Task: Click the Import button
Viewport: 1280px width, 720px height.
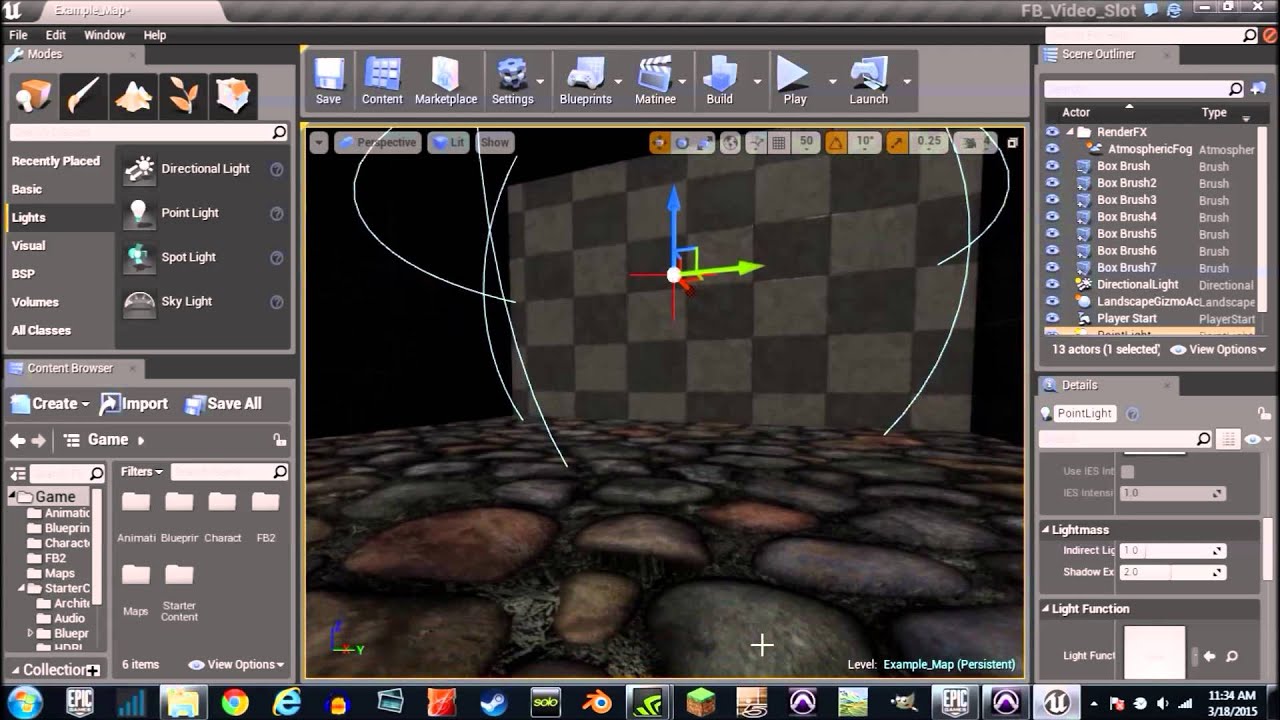Action: 134,404
